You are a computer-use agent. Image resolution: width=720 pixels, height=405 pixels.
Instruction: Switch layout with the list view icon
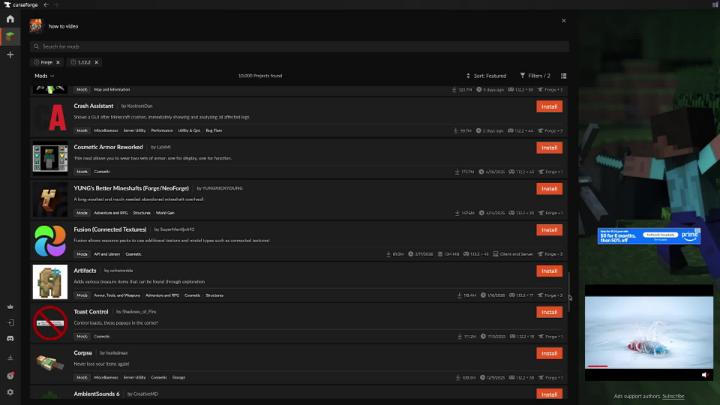click(x=563, y=75)
